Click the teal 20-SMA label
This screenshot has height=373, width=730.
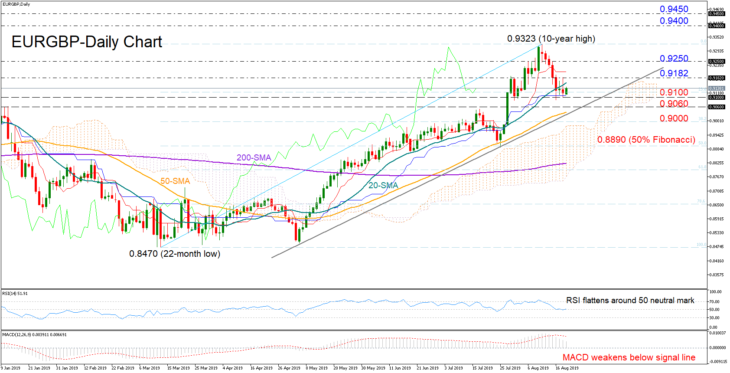tap(384, 185)
